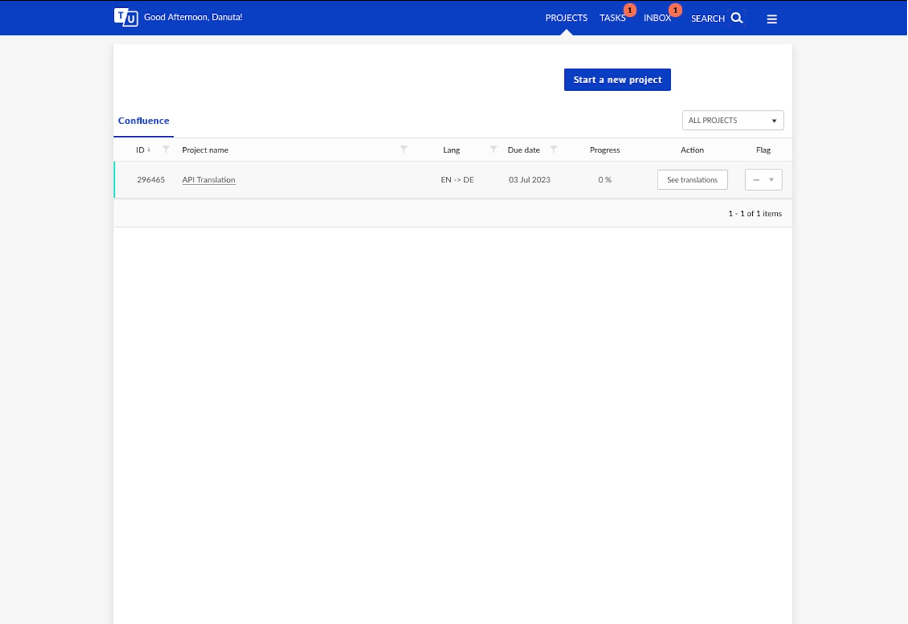Click the Due date filter icon

554,149
